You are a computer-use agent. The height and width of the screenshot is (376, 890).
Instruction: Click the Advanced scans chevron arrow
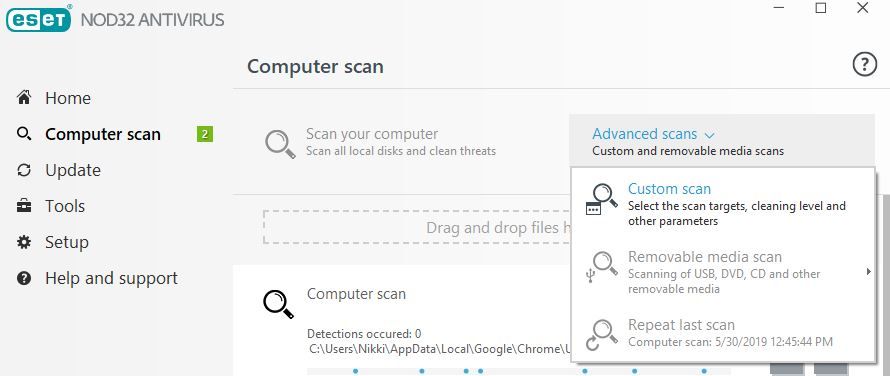pyautogui.click(x=709, y=135)
